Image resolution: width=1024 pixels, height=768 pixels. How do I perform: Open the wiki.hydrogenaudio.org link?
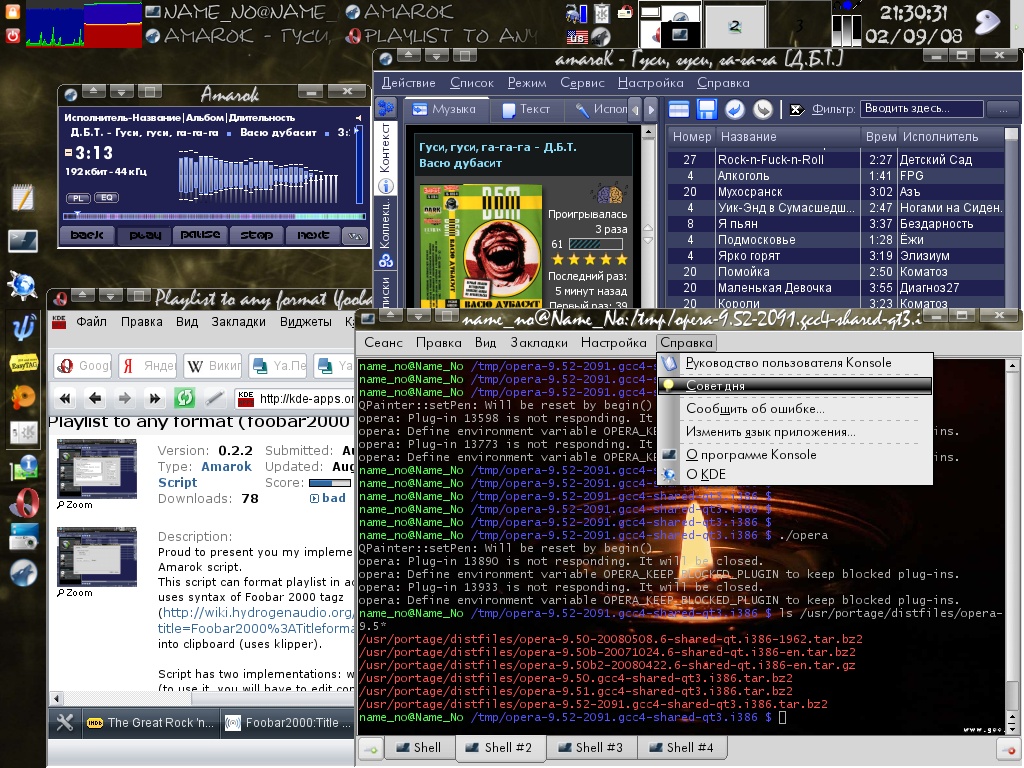click(257, 613)
